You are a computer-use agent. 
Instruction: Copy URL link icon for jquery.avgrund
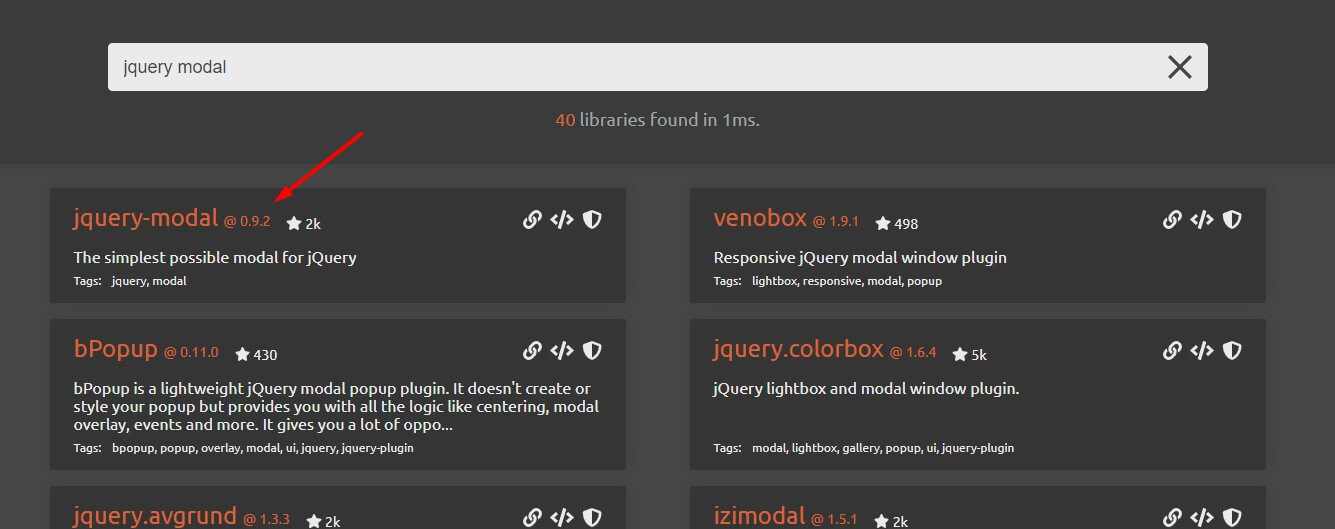tap(532, 518)
